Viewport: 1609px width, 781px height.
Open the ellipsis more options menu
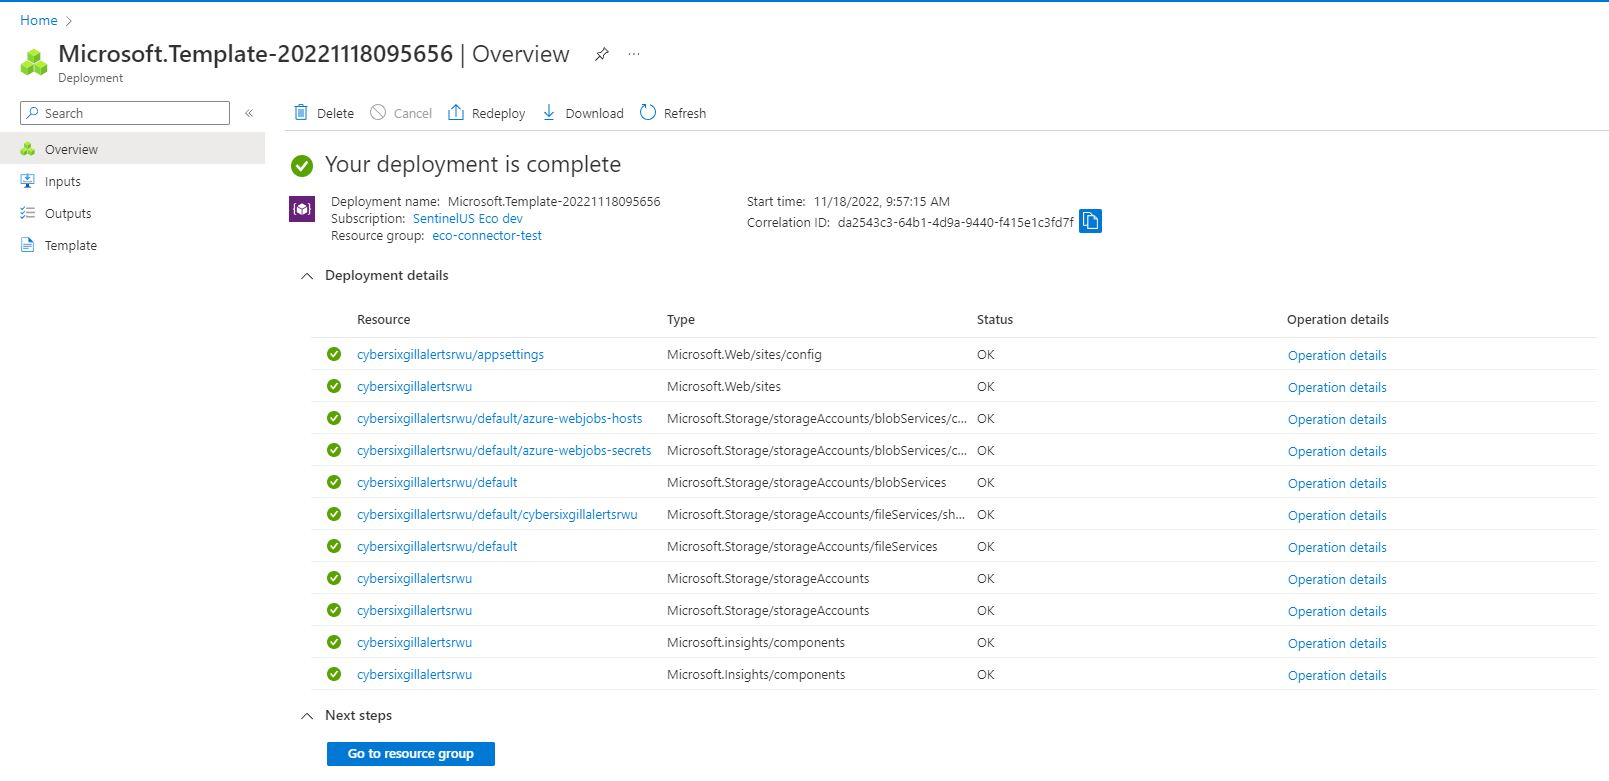pyautogui.click(x=634, y=54)
